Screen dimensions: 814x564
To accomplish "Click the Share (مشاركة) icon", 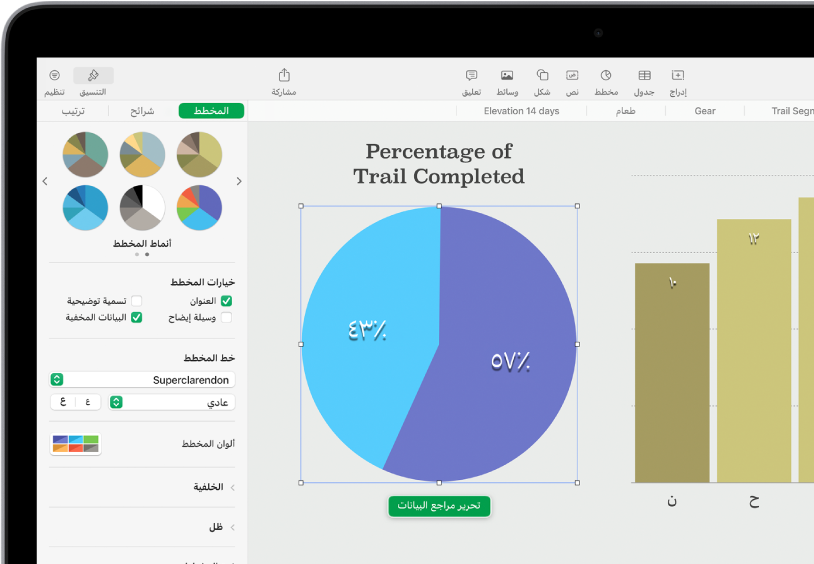I will pyautogui.click(x=283, y=81).
